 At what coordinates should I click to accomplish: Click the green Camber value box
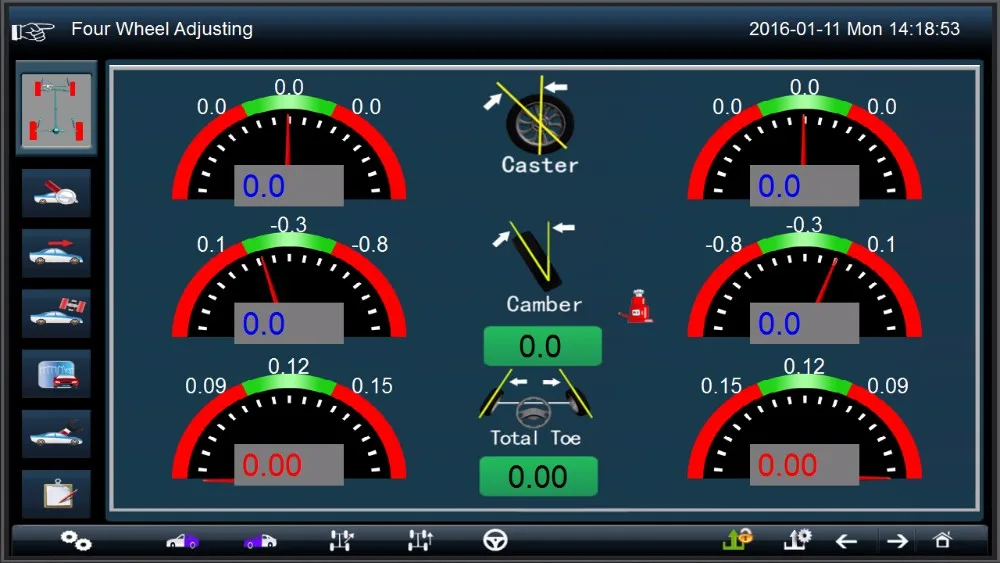542,347
